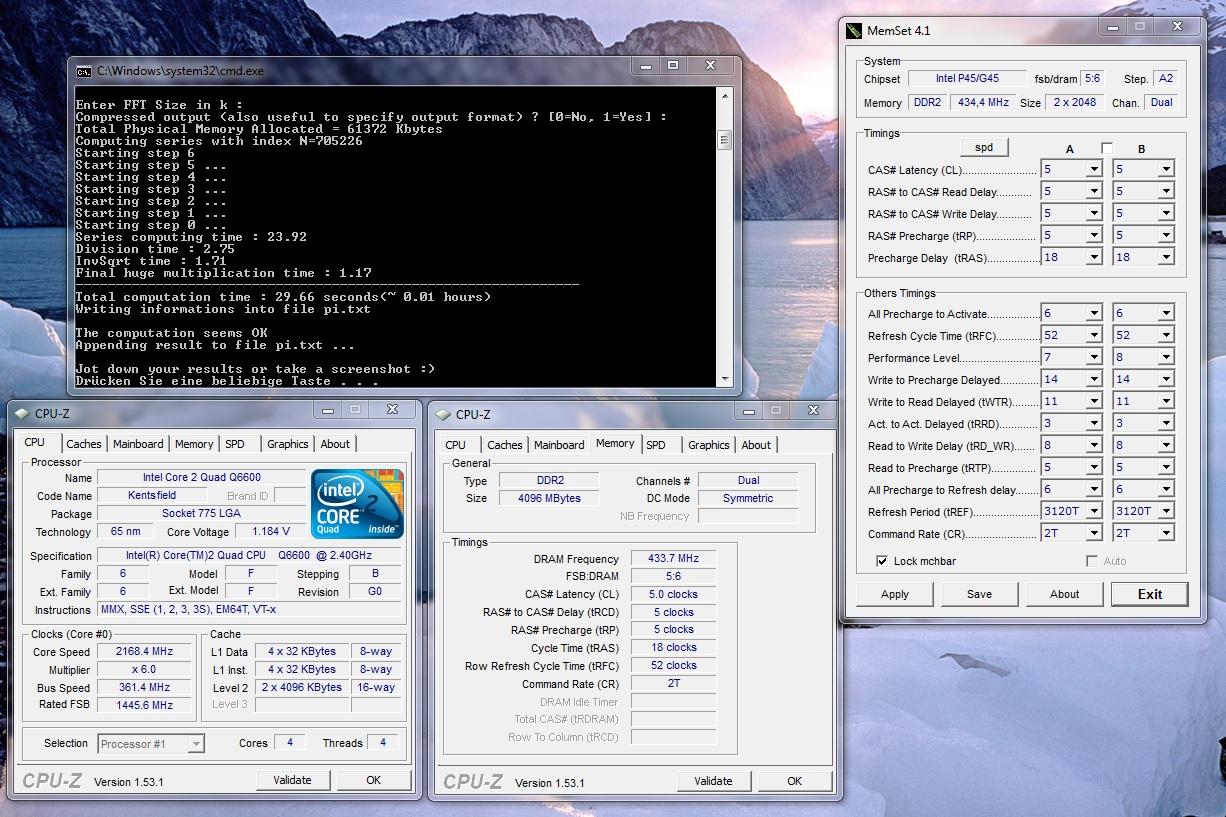This screenshot has height=817, width=1226.
Task: Open Read to Precharge (tRTP) column B dropdown
Action: (x=1165, y=468)
